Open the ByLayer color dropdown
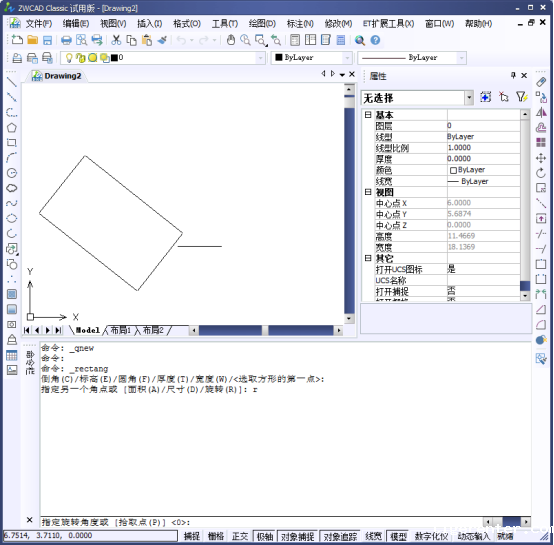Screen dimensions: 554x545 click(347, 58)
